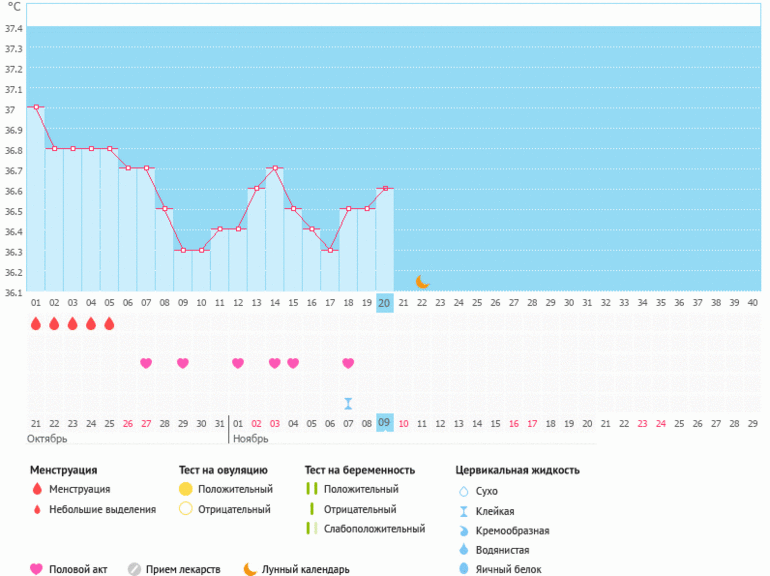Click the menstruation drop on cycle day 01

pos(36,323)
